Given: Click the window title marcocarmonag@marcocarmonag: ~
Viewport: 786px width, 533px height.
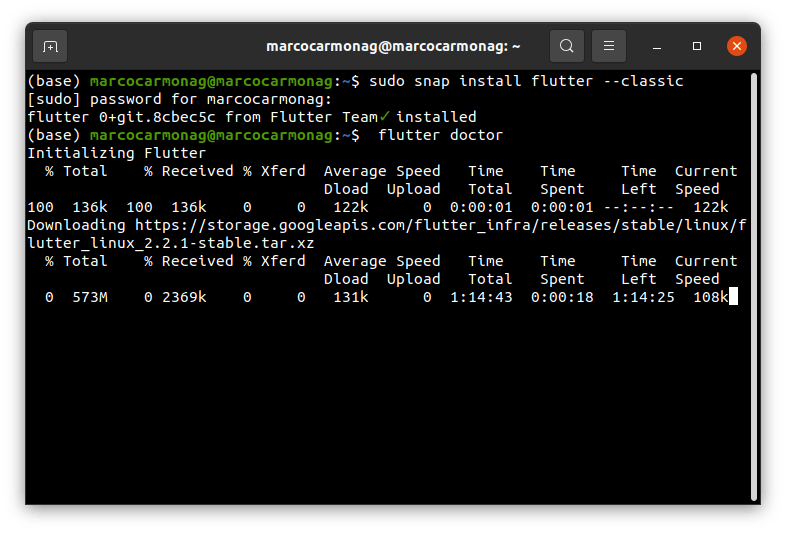Looking at the screenshot, I should click(393, 46).
